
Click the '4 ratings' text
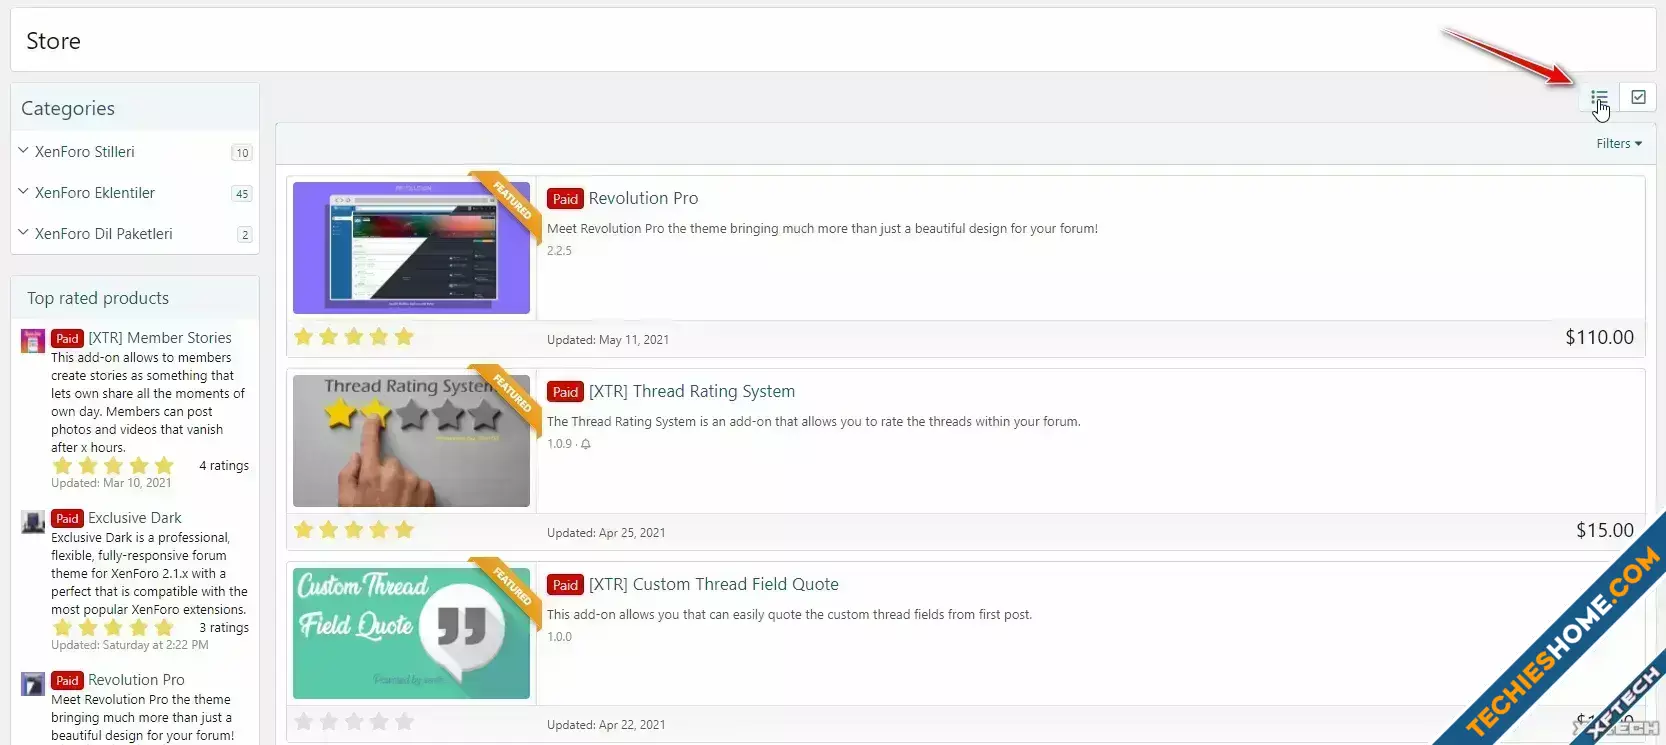click(224, 466)
